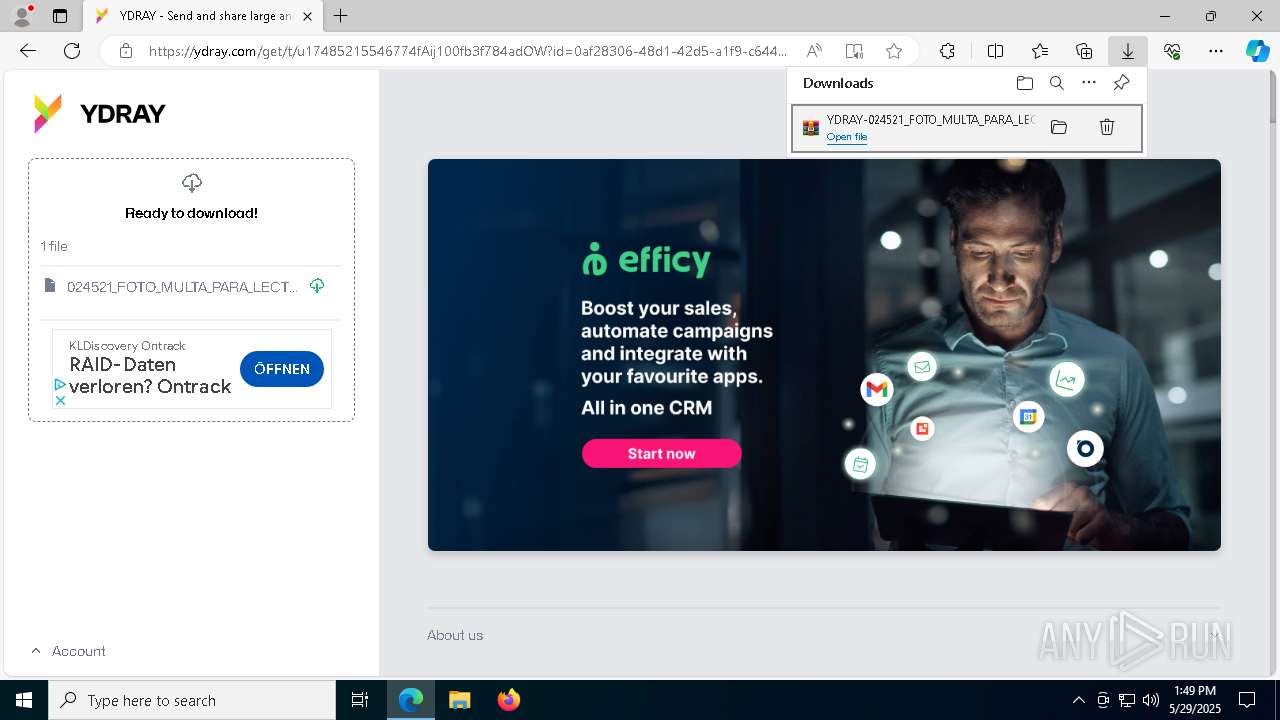
Task: Open network status in tray
Action: pyautogui.click(x=1127, y=700)
